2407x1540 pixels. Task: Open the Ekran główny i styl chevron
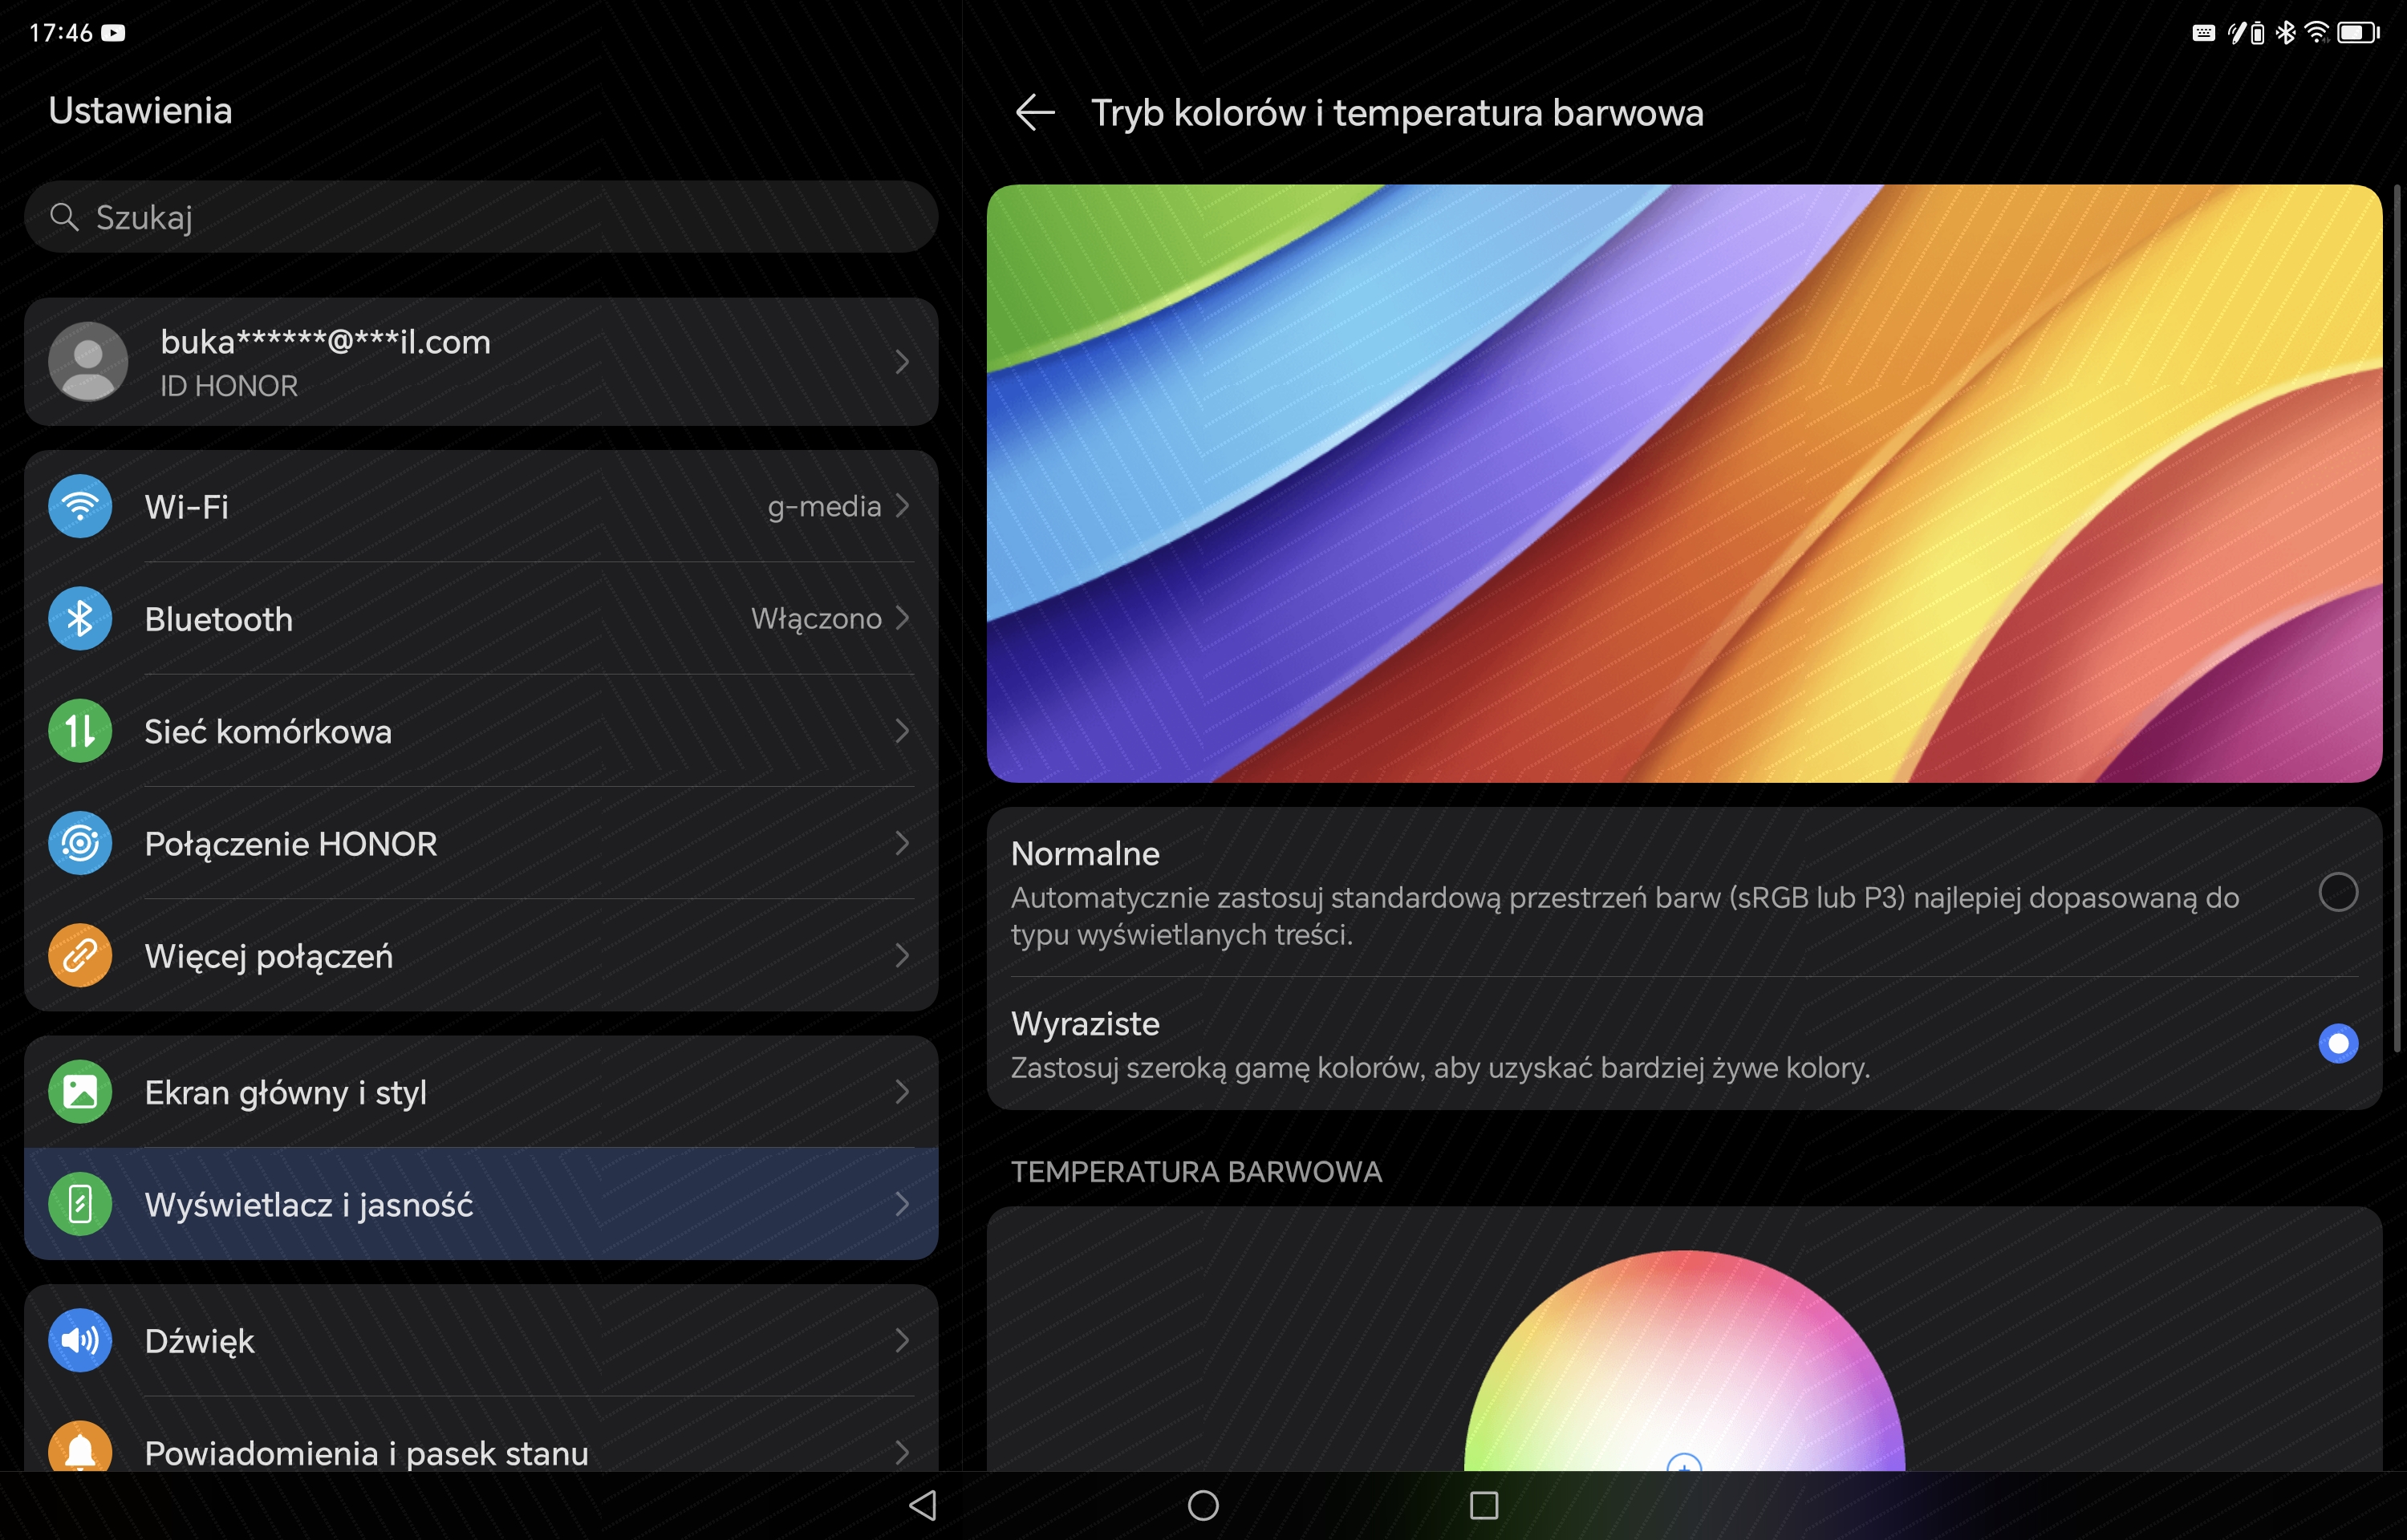pos(902,1092)
